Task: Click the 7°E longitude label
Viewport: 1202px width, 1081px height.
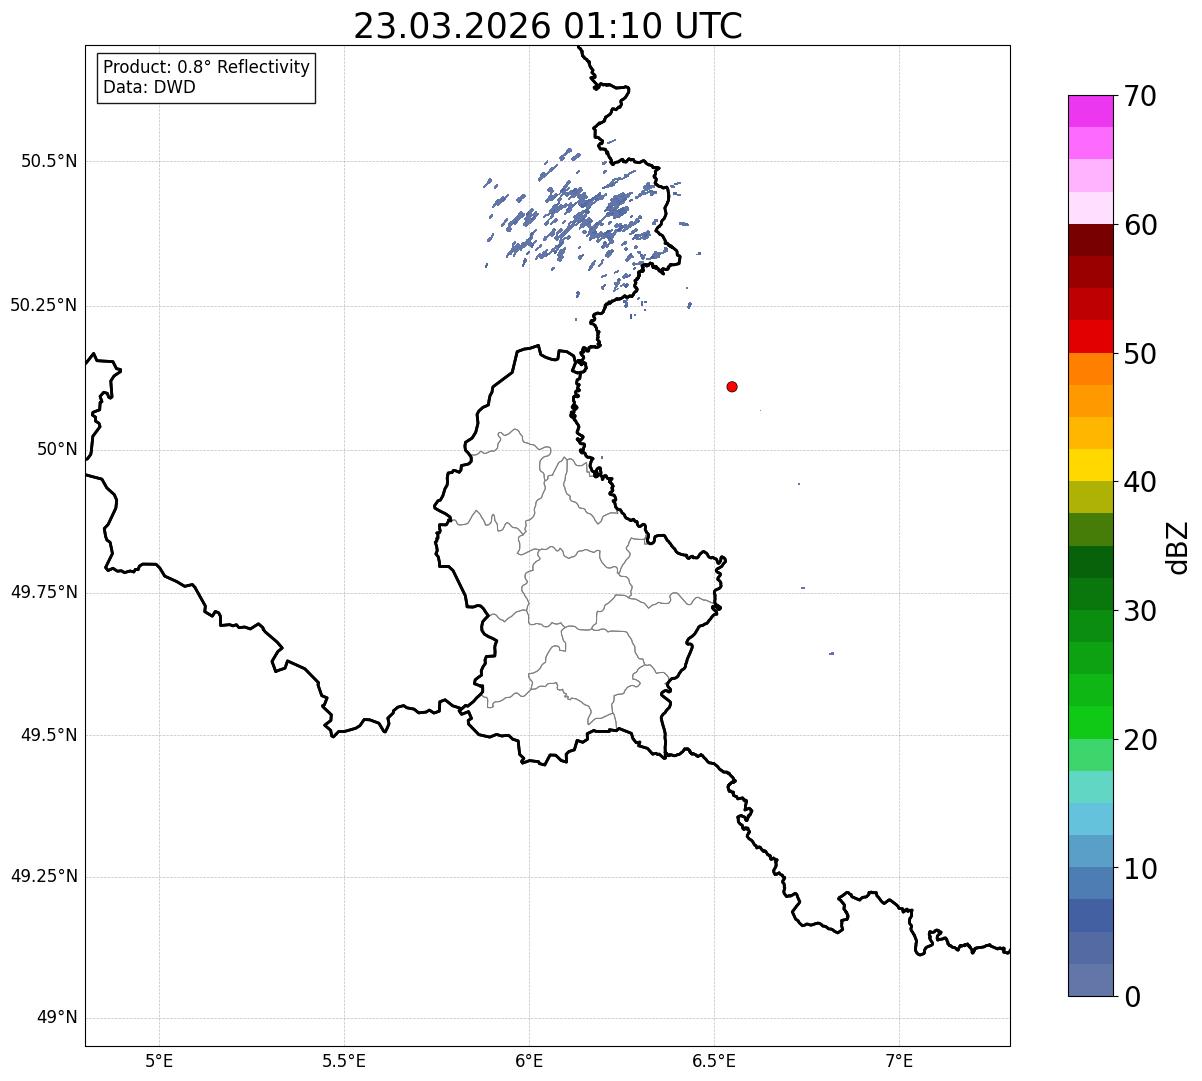Action: 899,1060
